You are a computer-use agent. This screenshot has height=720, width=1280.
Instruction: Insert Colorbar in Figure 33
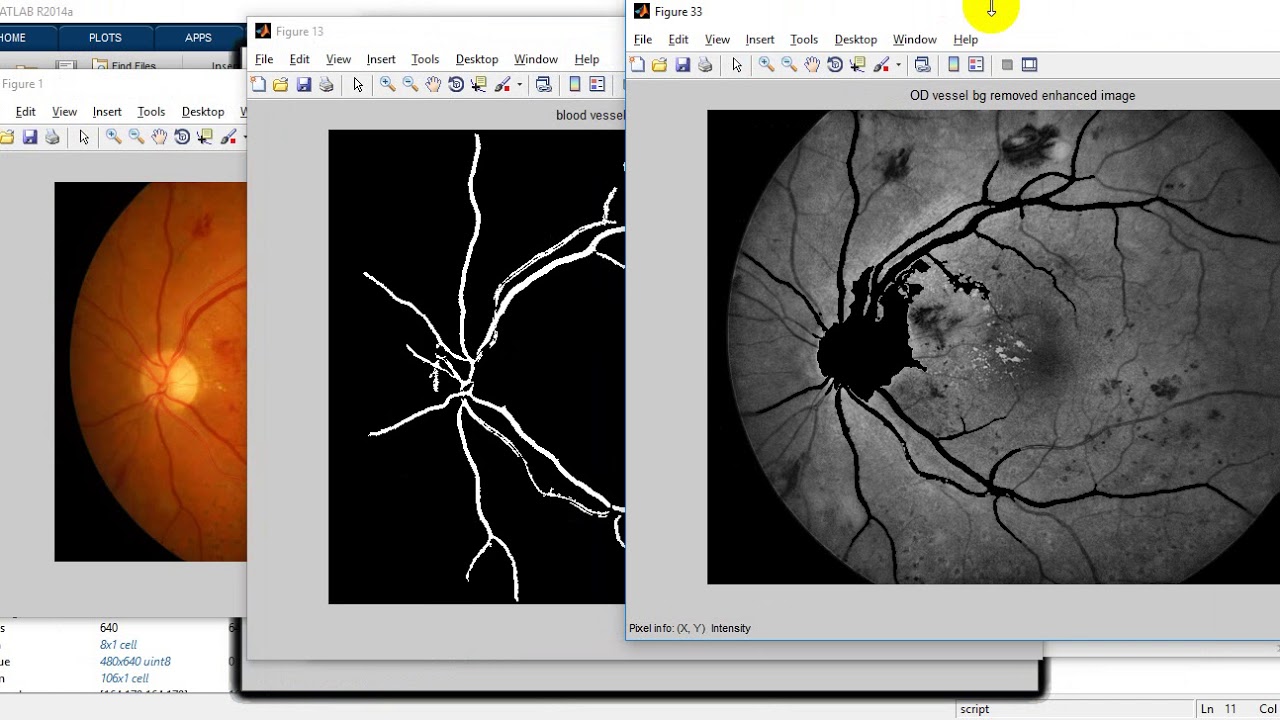(954, 65)
